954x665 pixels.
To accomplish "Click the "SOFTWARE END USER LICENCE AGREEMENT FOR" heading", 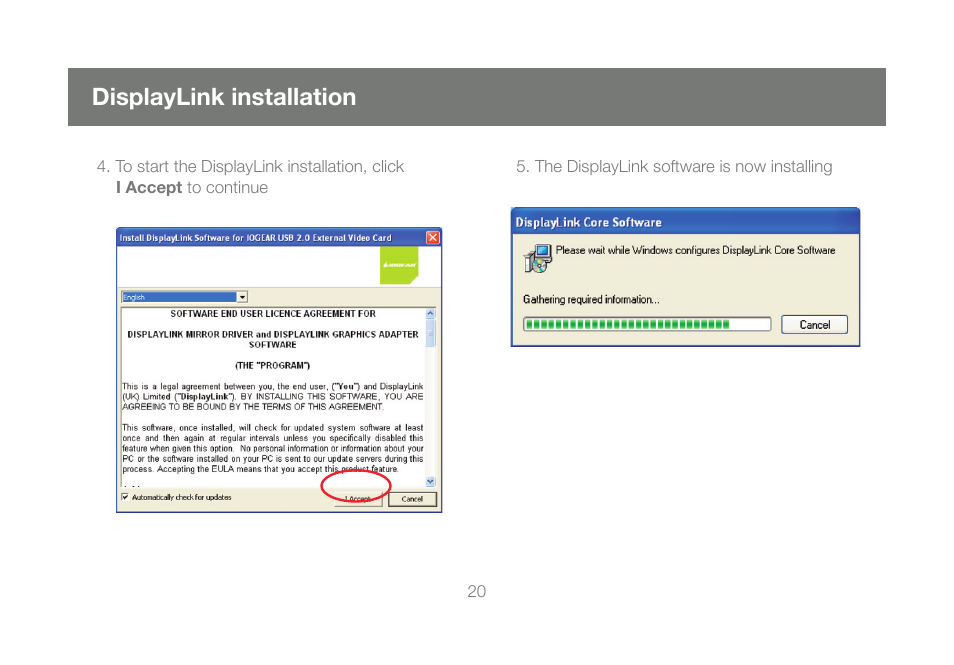I will [273, 314].
